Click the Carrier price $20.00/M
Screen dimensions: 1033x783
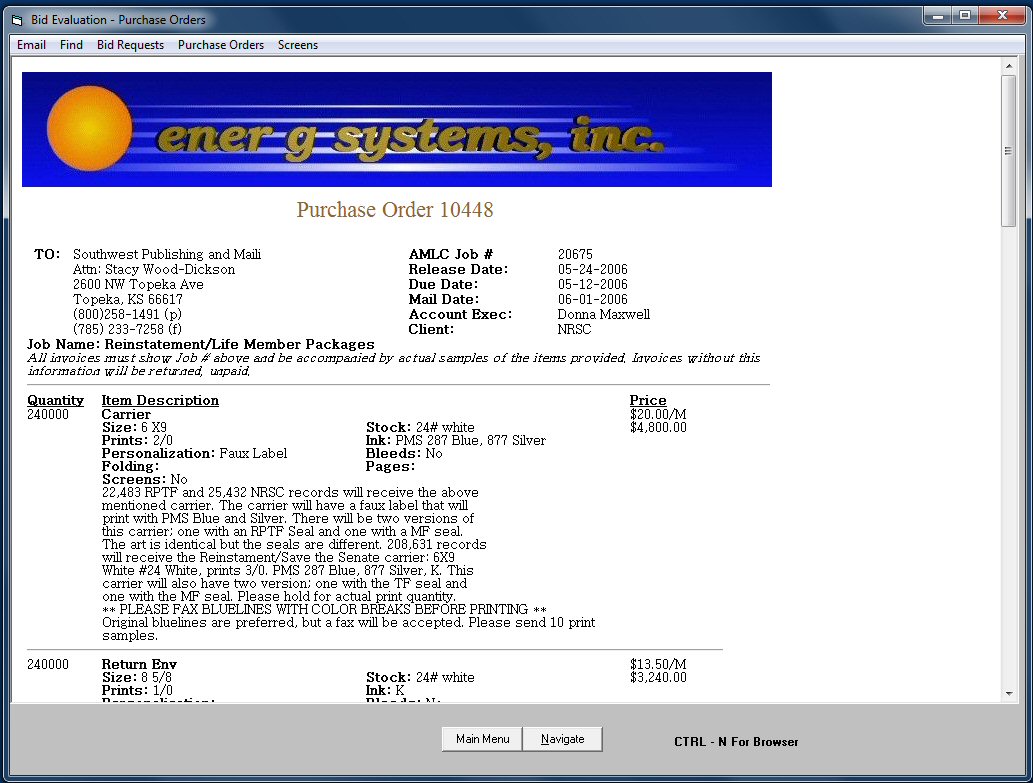pos(658,414)
